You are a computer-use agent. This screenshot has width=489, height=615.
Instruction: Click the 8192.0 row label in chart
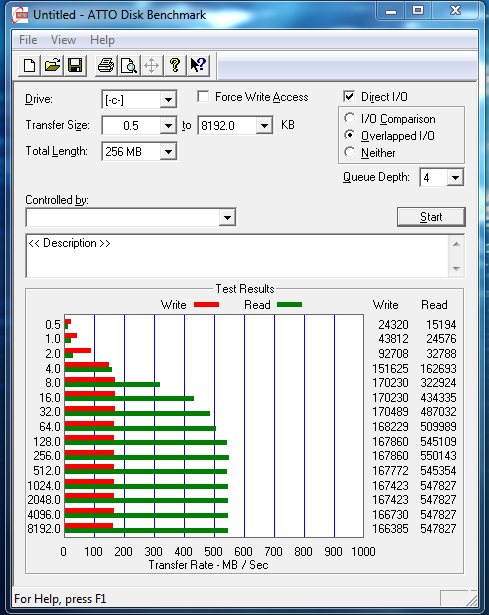click(44, 529)
